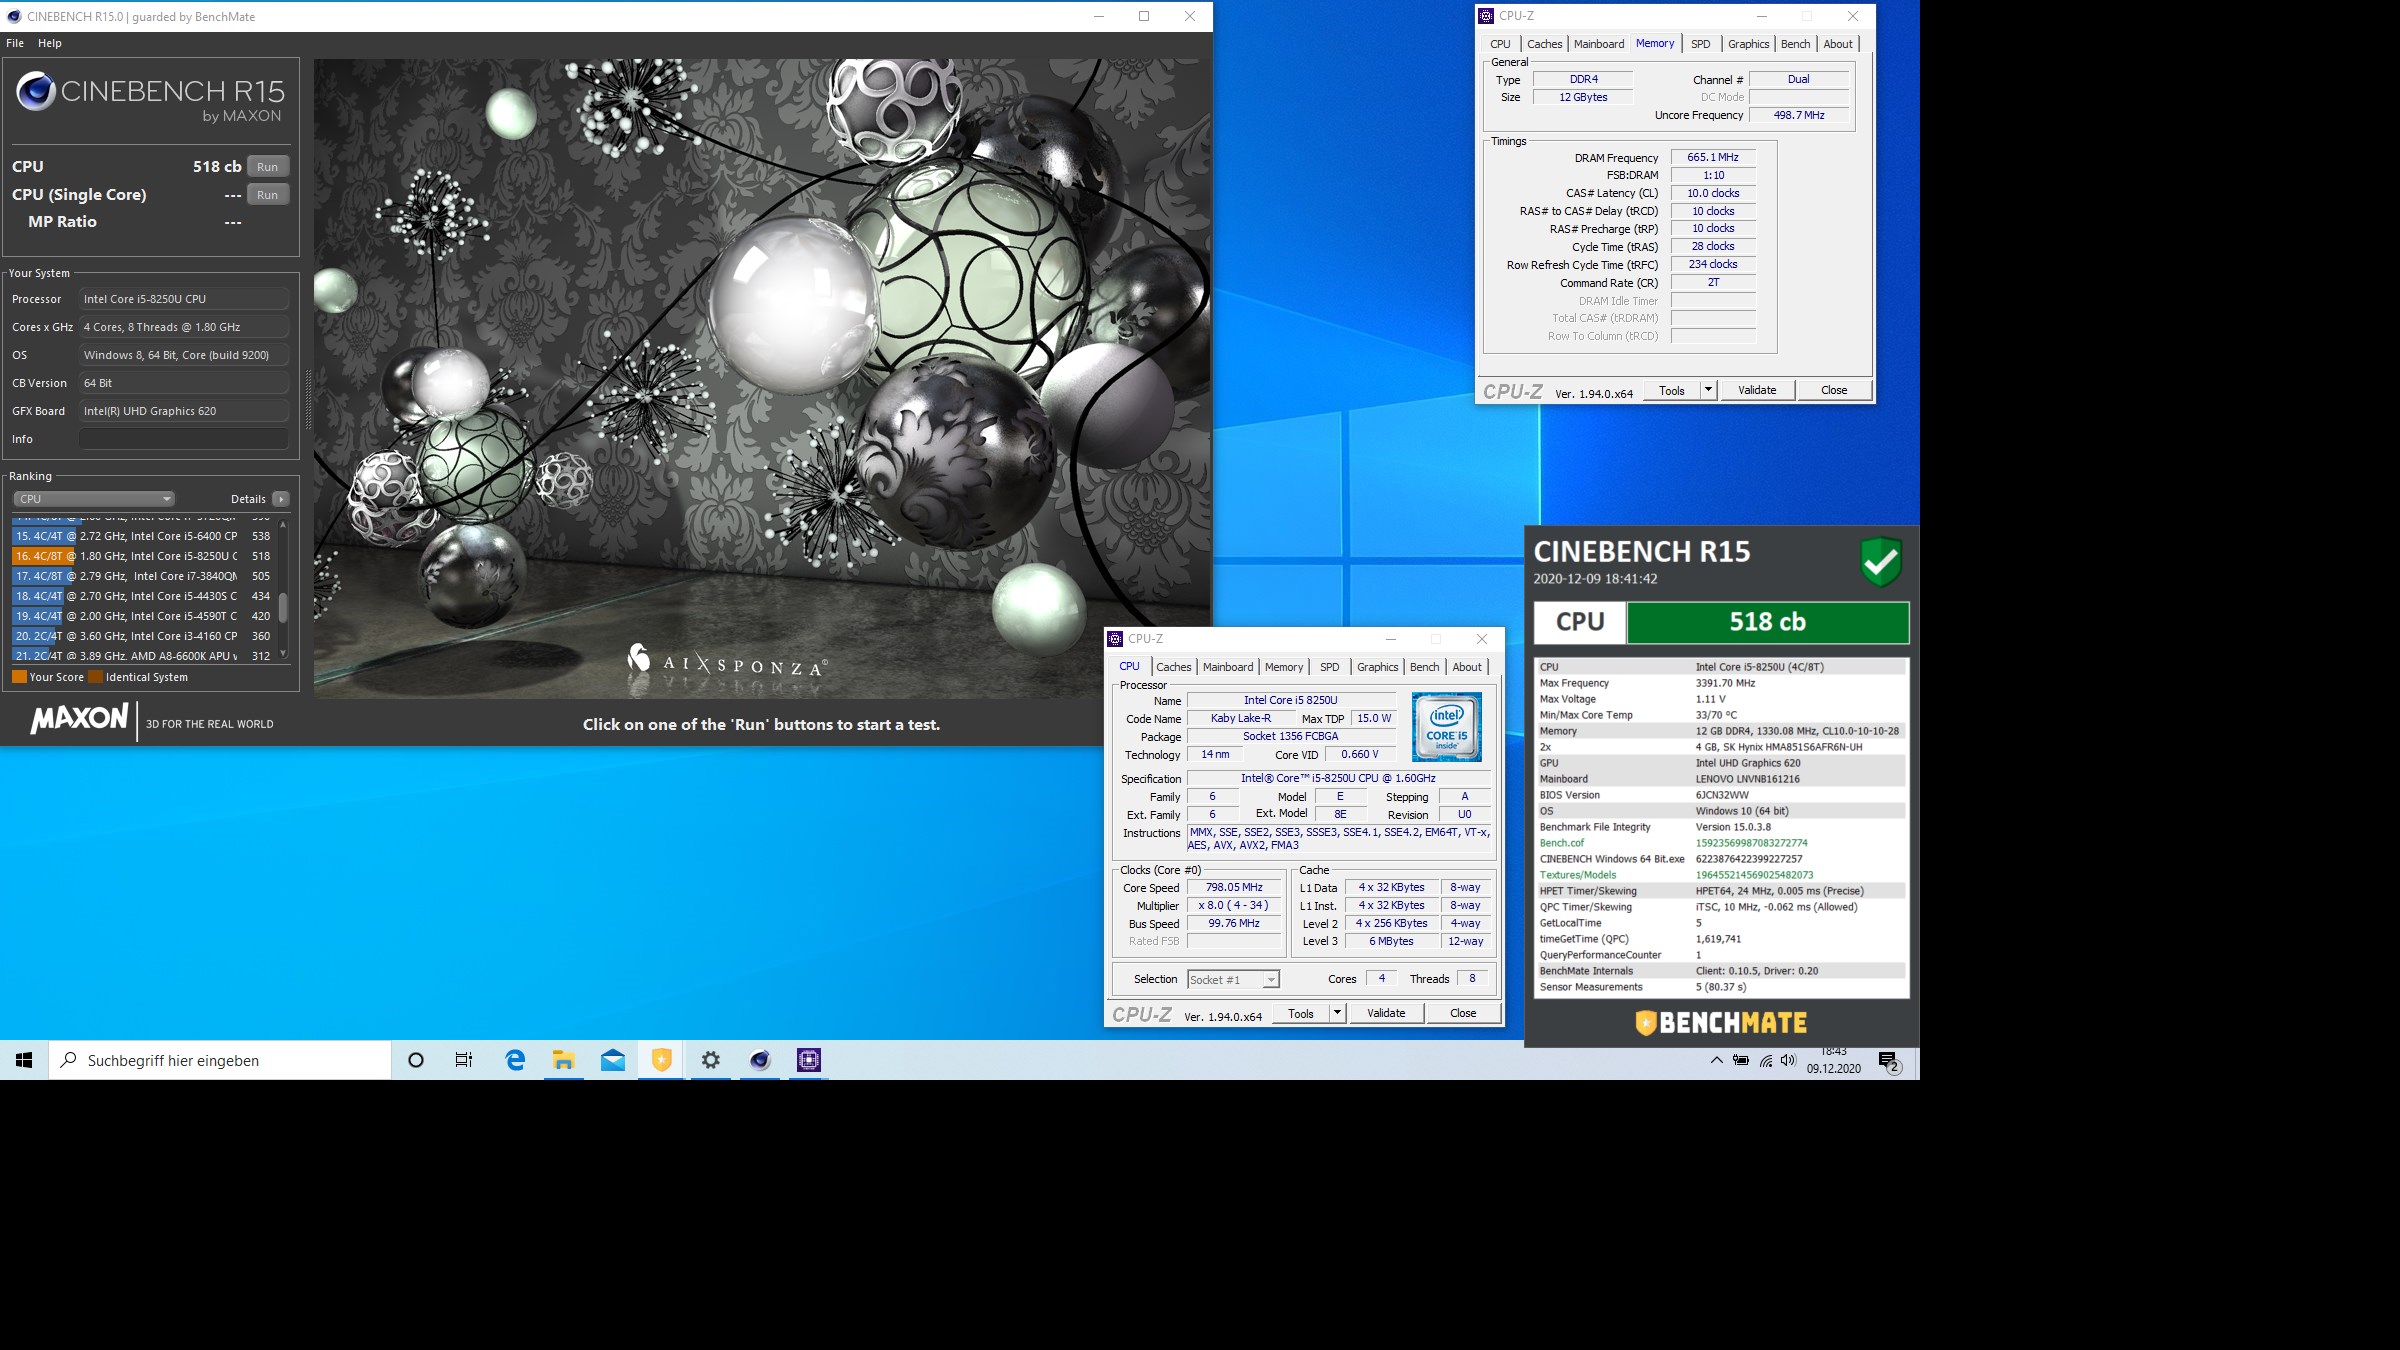
Task: Open BenchMate shield icon on taskbar
Action: pyautogui.click(x=661, y=1060)
